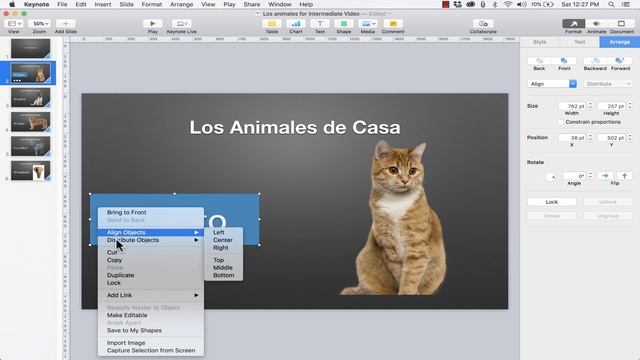
Task: Choose Bottom in Align submenu
Action: (x=223, y=276)
